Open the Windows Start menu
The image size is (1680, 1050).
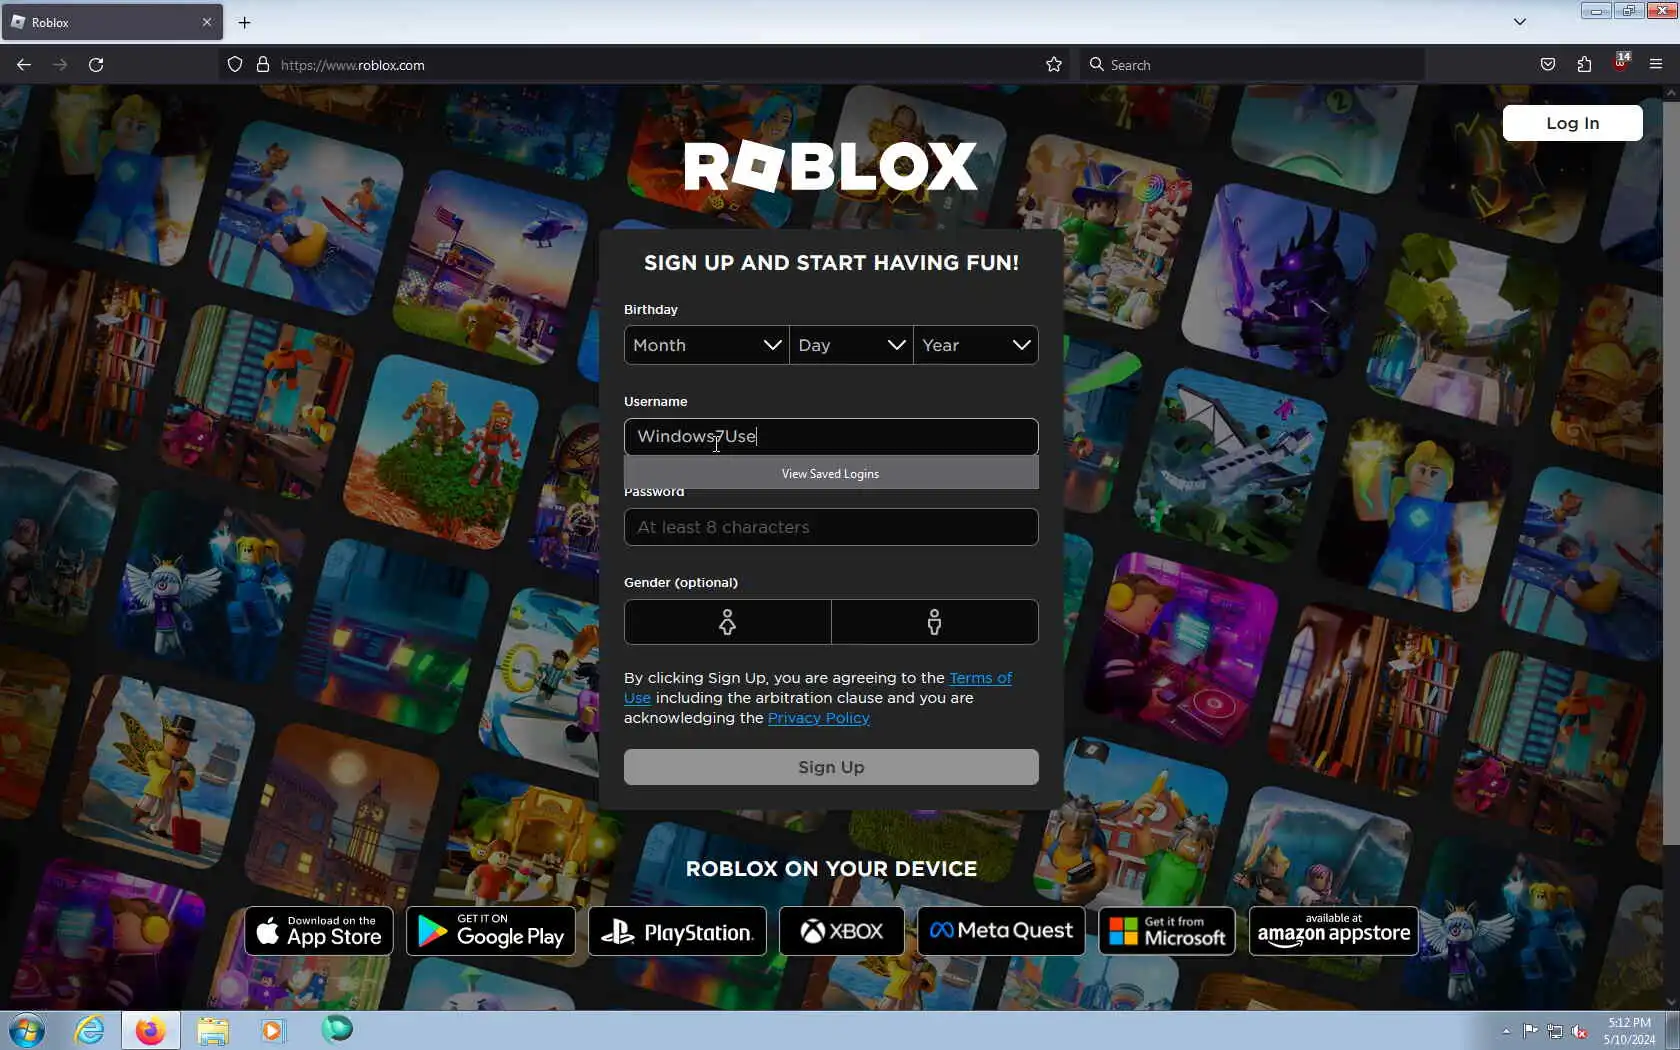pos(27,1030)
